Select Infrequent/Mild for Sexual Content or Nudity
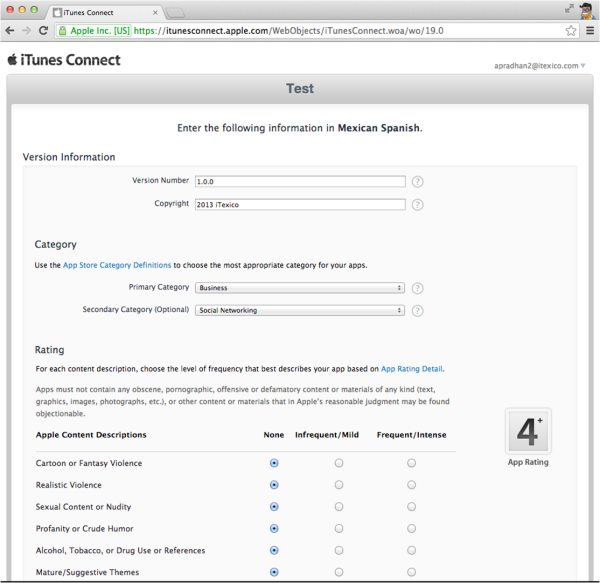The image size is (600, 583). 339,506
